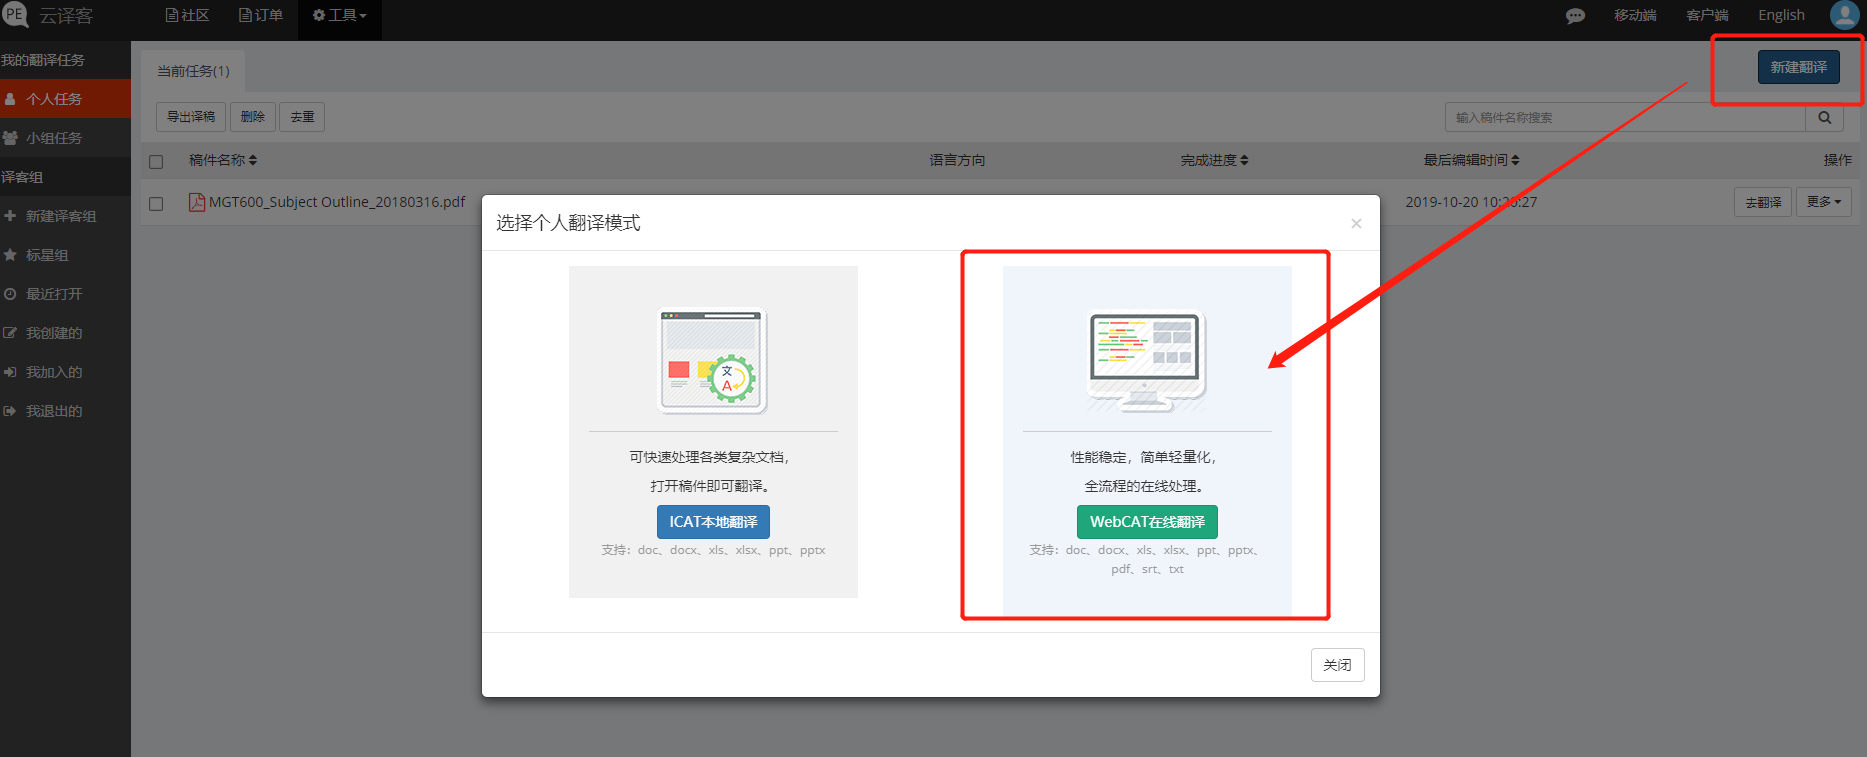Close dialog with the × icon

pyautogui.click(x=1356, y=223)
